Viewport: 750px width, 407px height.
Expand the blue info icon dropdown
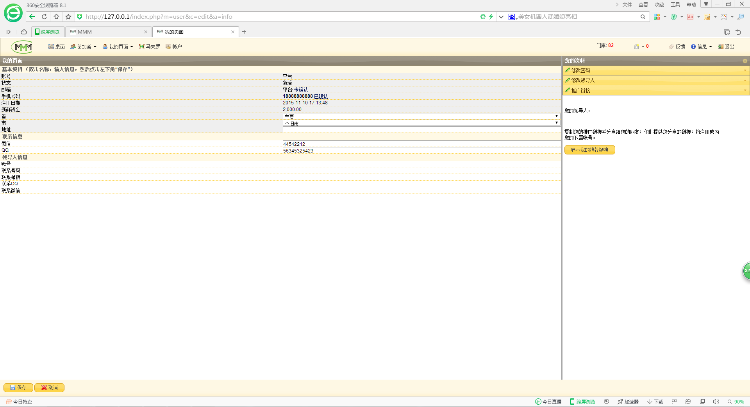(x=702, y=46)
